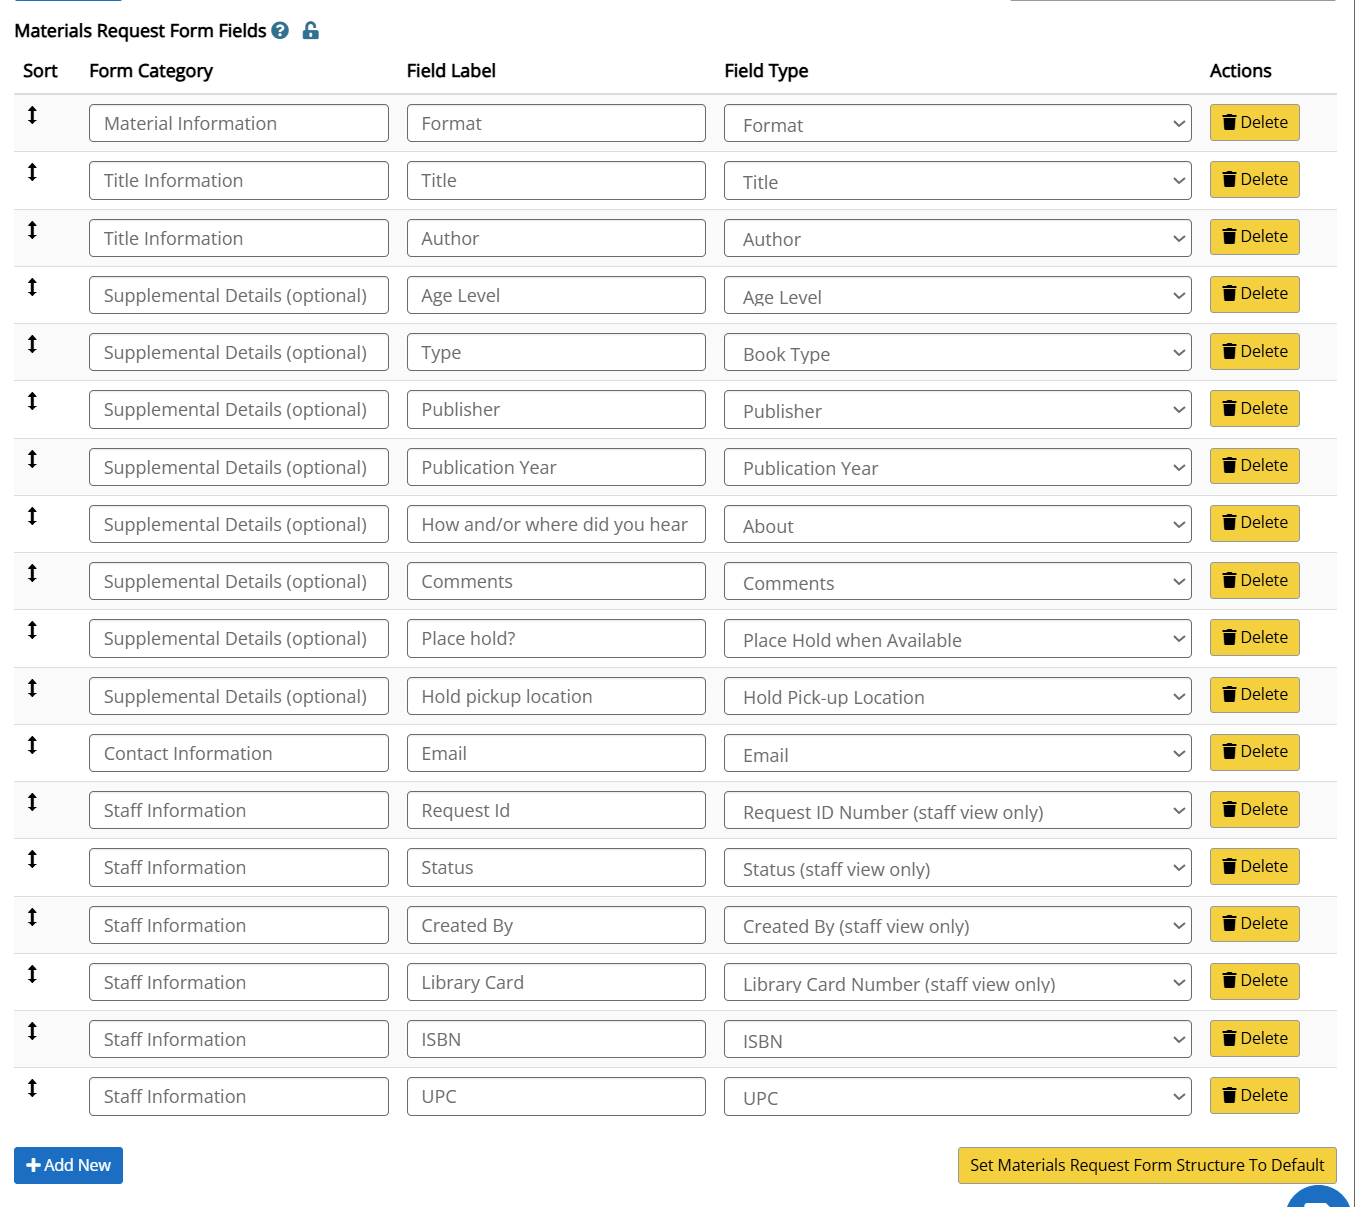Open the Status (staff view only) dropdown
1355x1207 pixels.
957,868
